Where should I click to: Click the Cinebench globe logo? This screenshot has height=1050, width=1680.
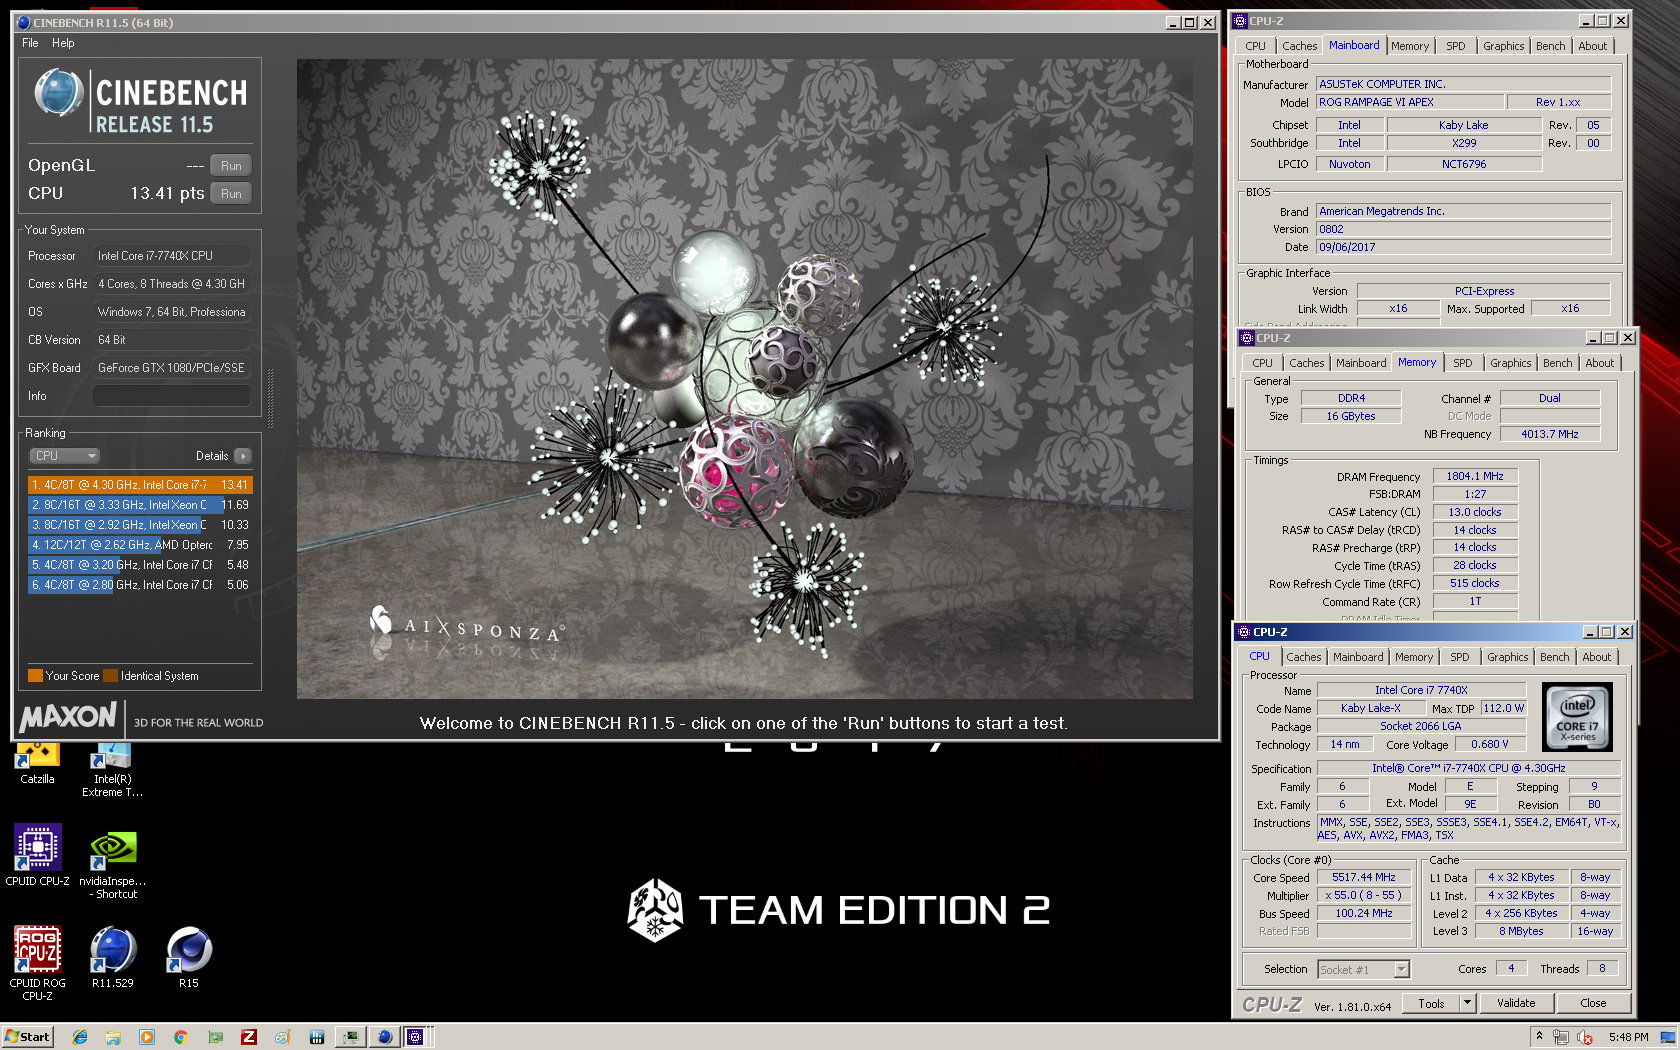[59, 94]
